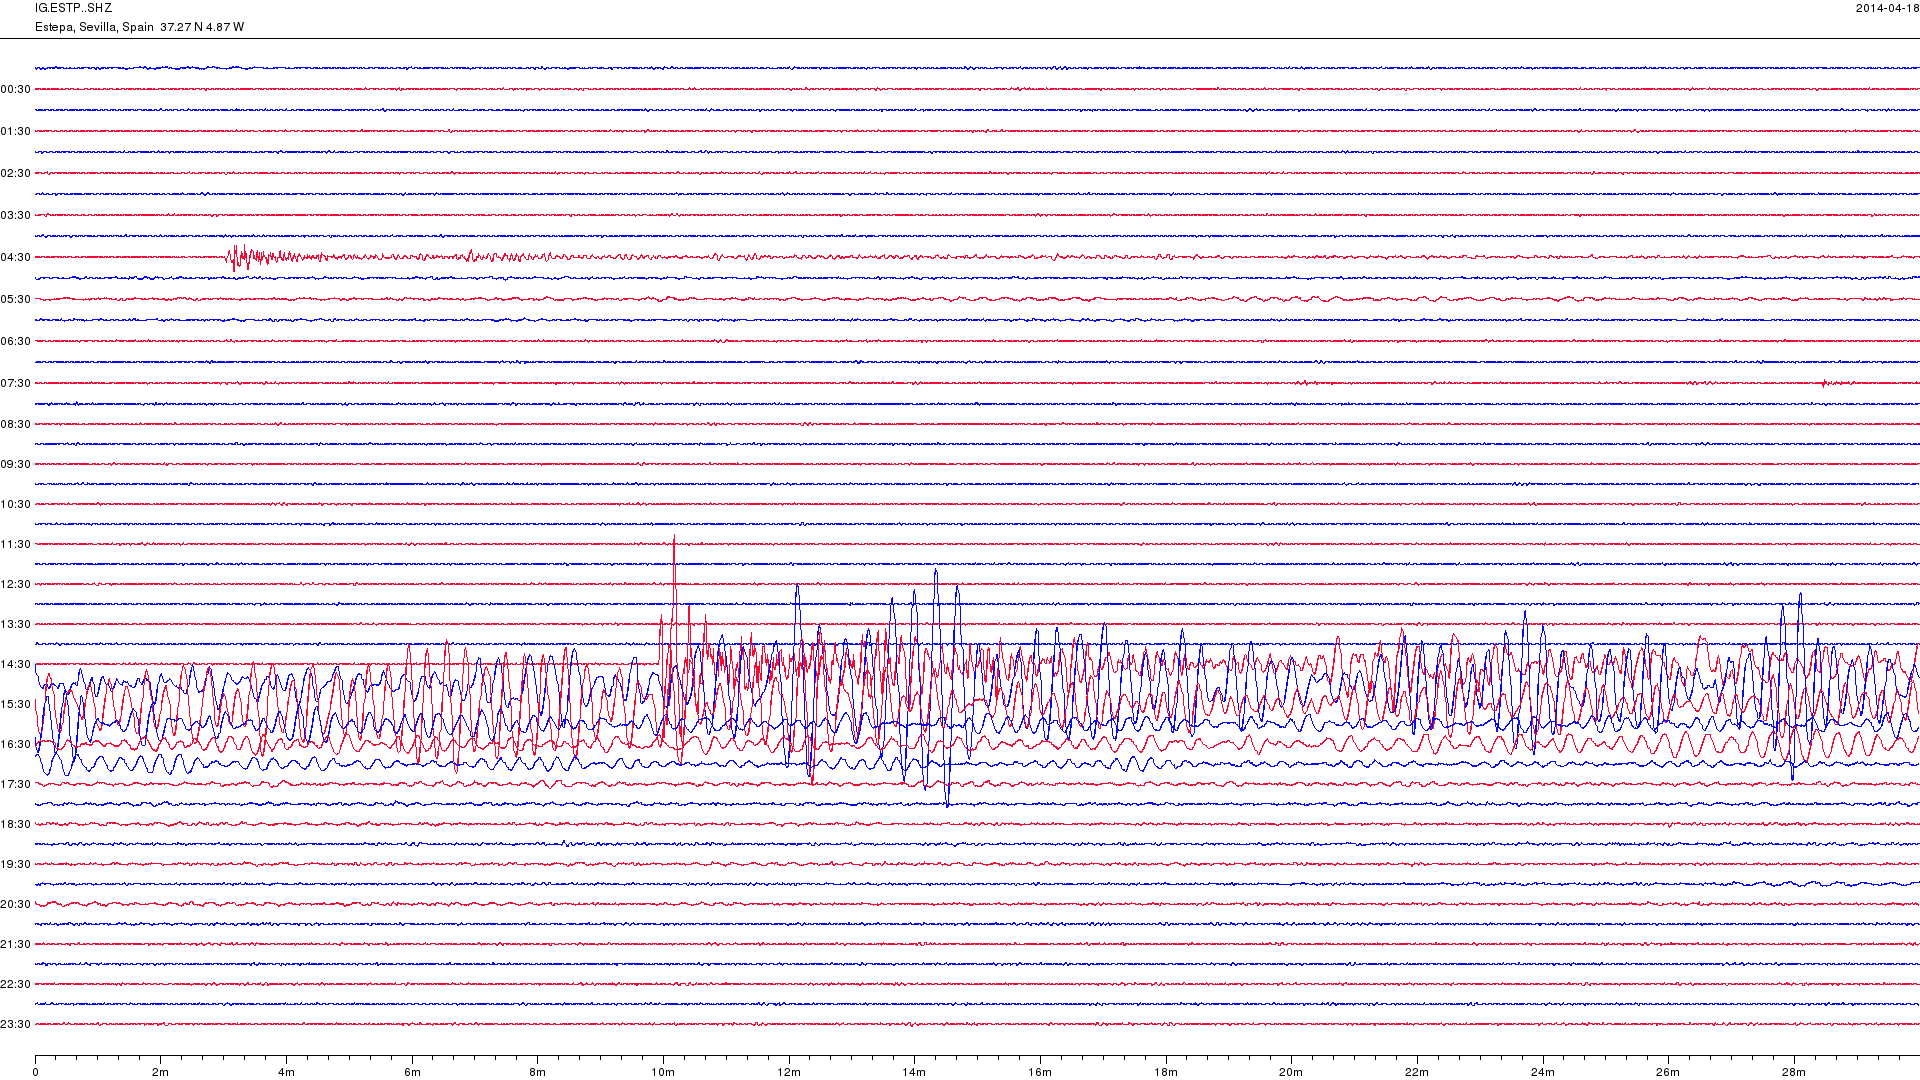The height and width of the screenshot is (1080, 1920).
Task: Click the 20m axis tick label
Action: 1291,1072
